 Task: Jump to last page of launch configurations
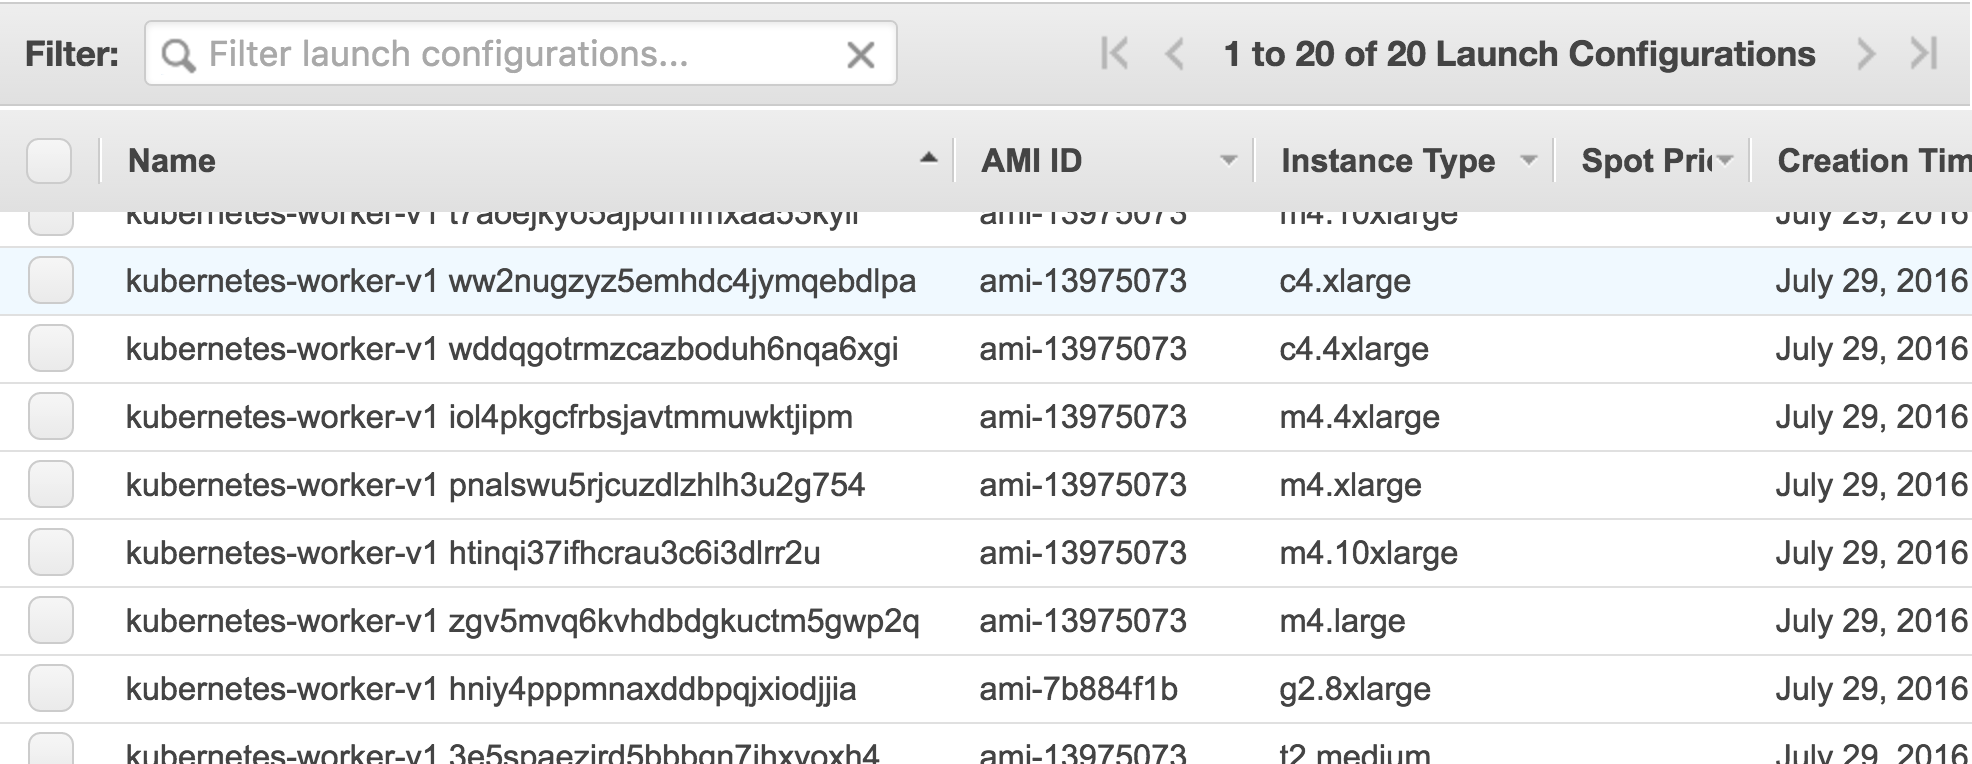click(1924, 54)
